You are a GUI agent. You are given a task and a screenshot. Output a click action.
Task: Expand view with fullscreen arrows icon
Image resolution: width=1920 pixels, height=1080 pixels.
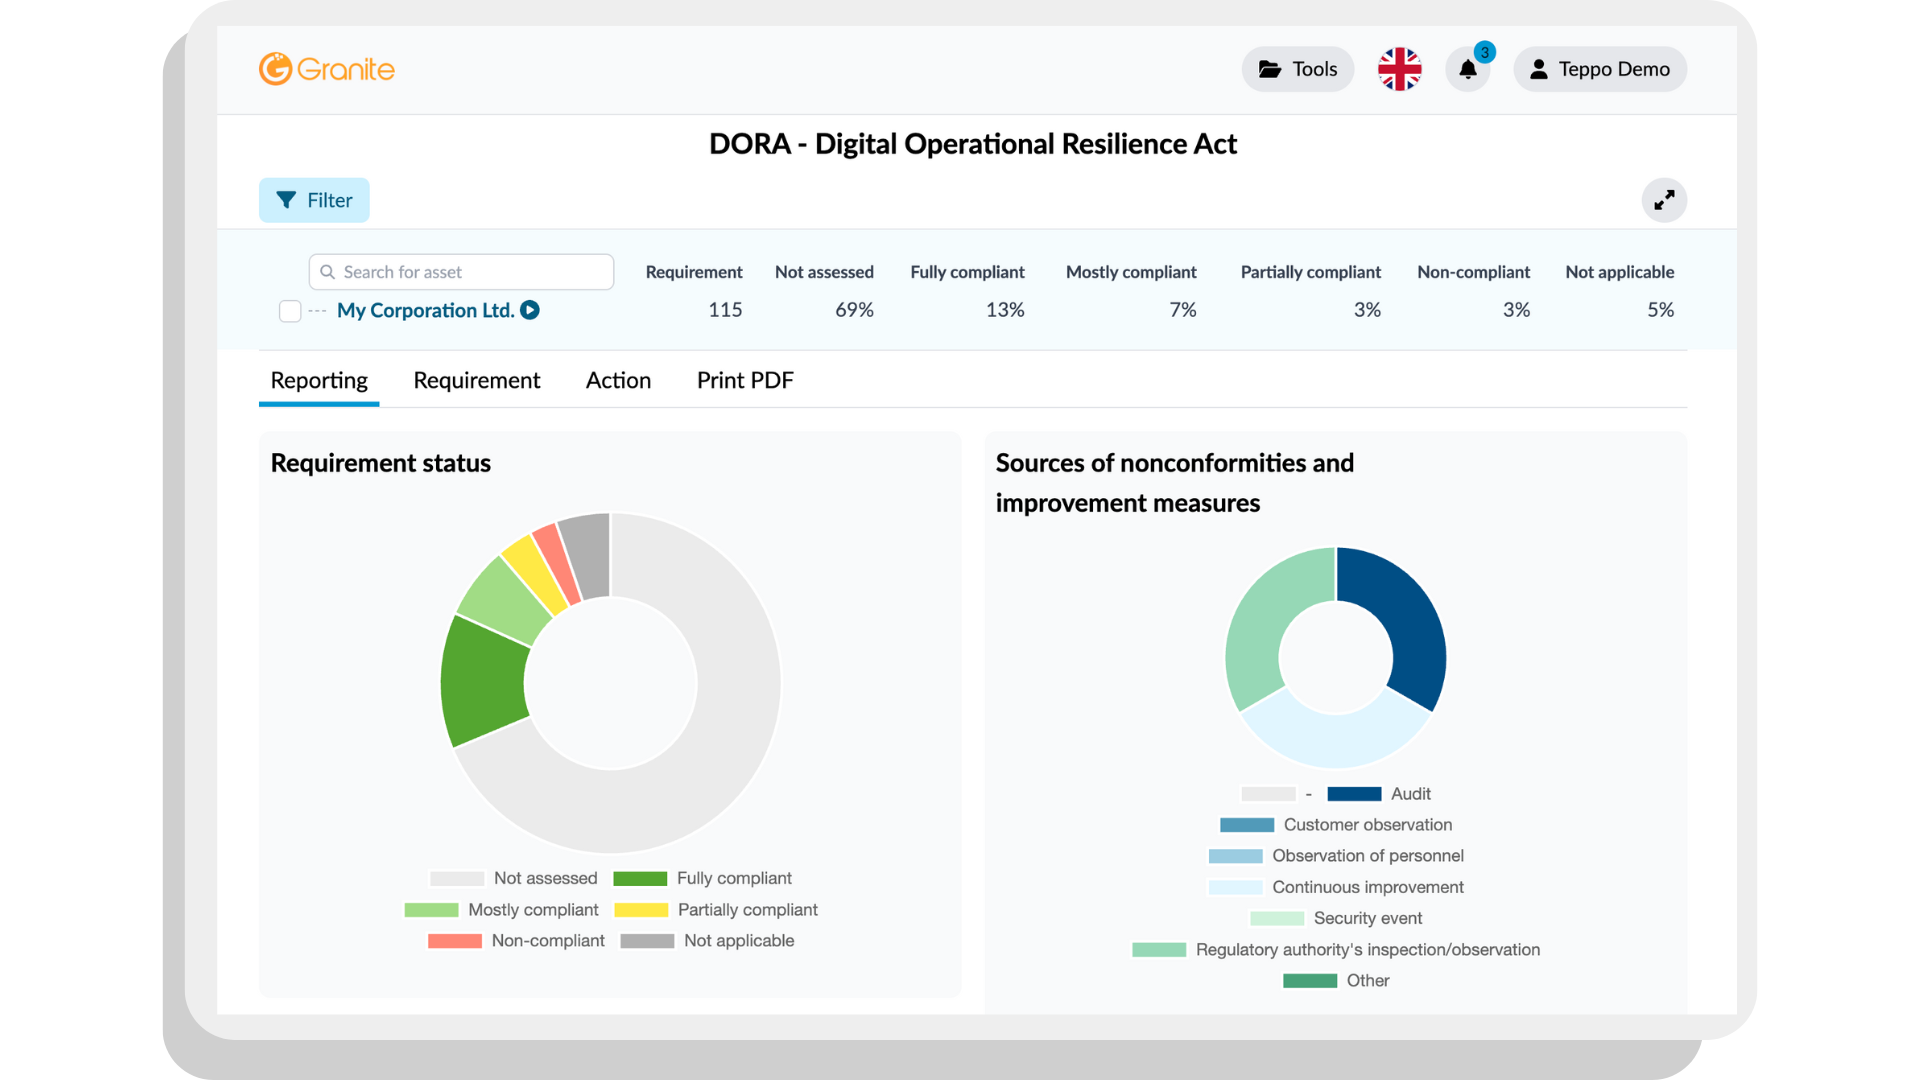[x=1664, y=200]
